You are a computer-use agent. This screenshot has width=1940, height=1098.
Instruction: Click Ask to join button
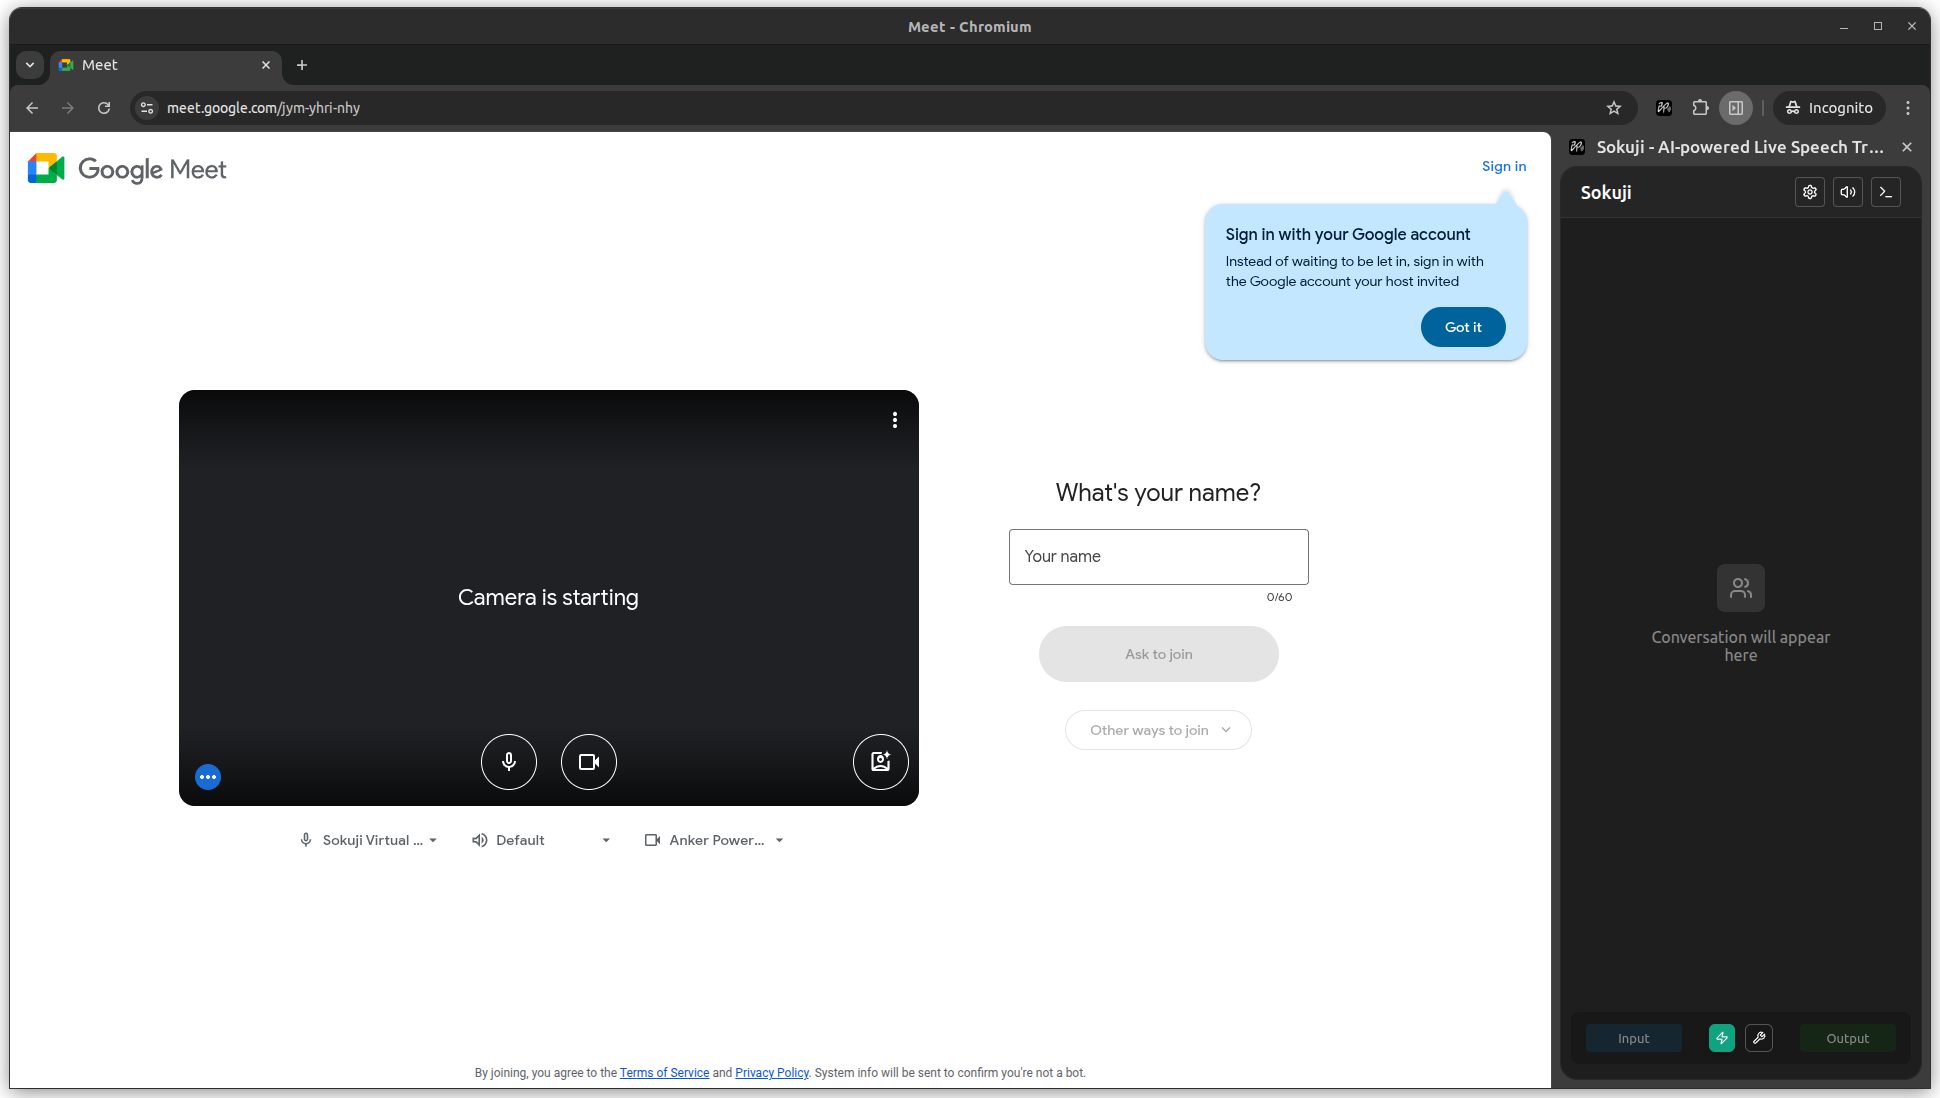click(x=1158, y=654)
